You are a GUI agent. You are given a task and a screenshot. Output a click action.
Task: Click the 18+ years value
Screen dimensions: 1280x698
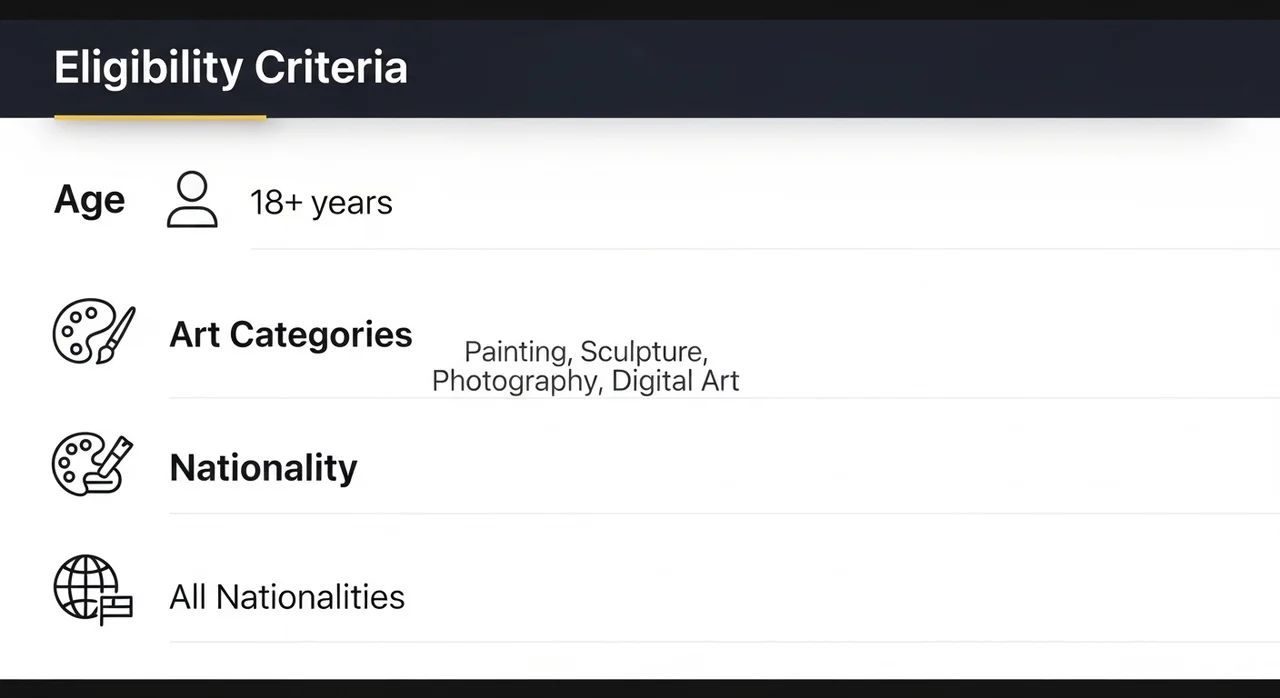coord(321,203)
